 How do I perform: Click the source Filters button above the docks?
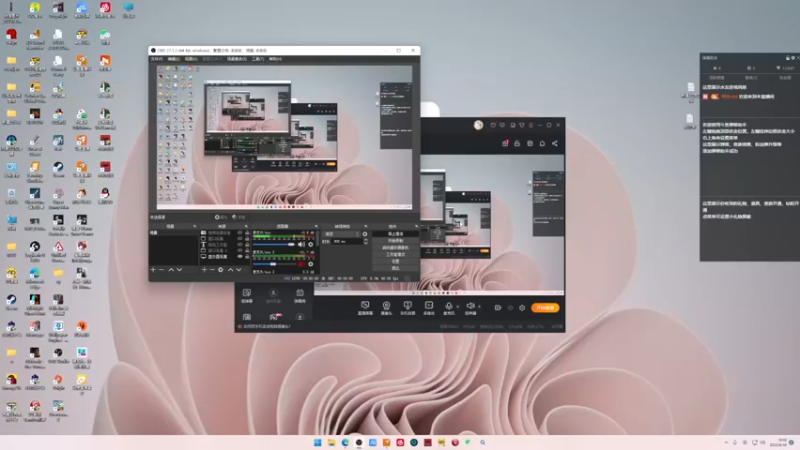[239, 217]
